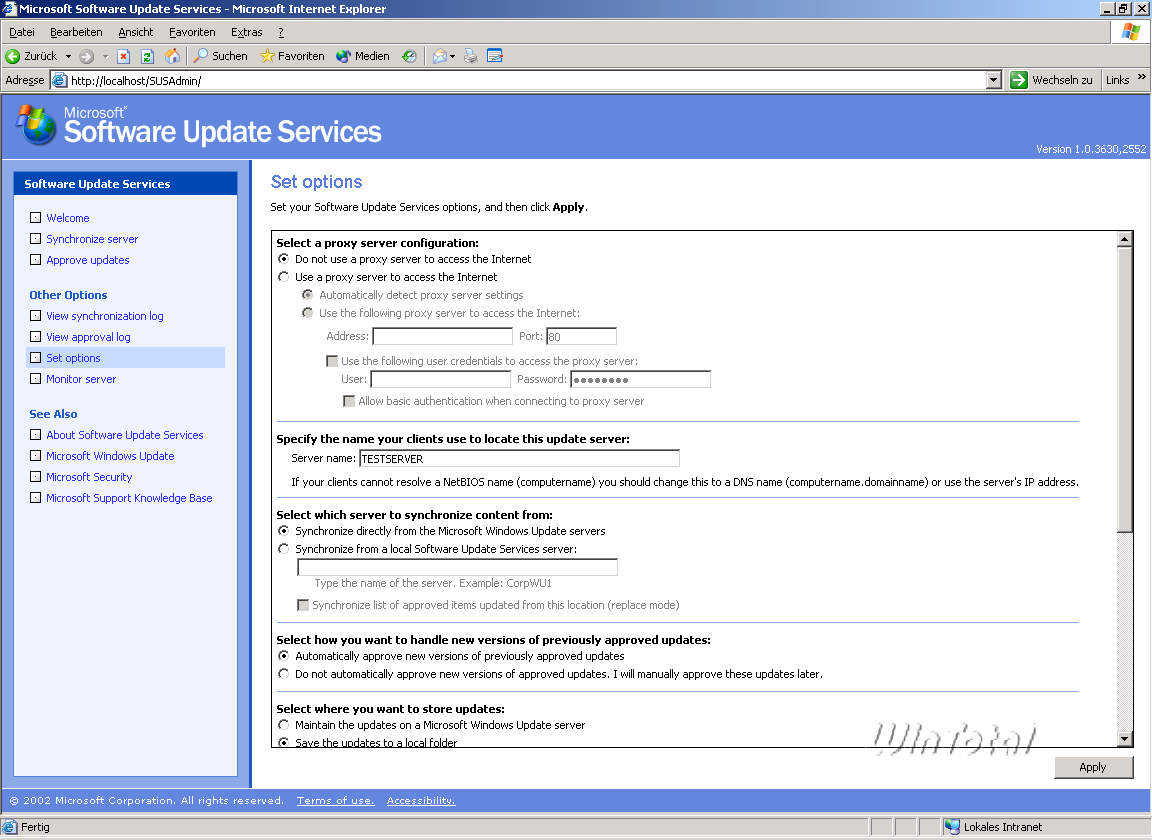This screenshot has height=840, width=1152.
Task: Click the proxy Port input field
Action: tap(581, 337)
